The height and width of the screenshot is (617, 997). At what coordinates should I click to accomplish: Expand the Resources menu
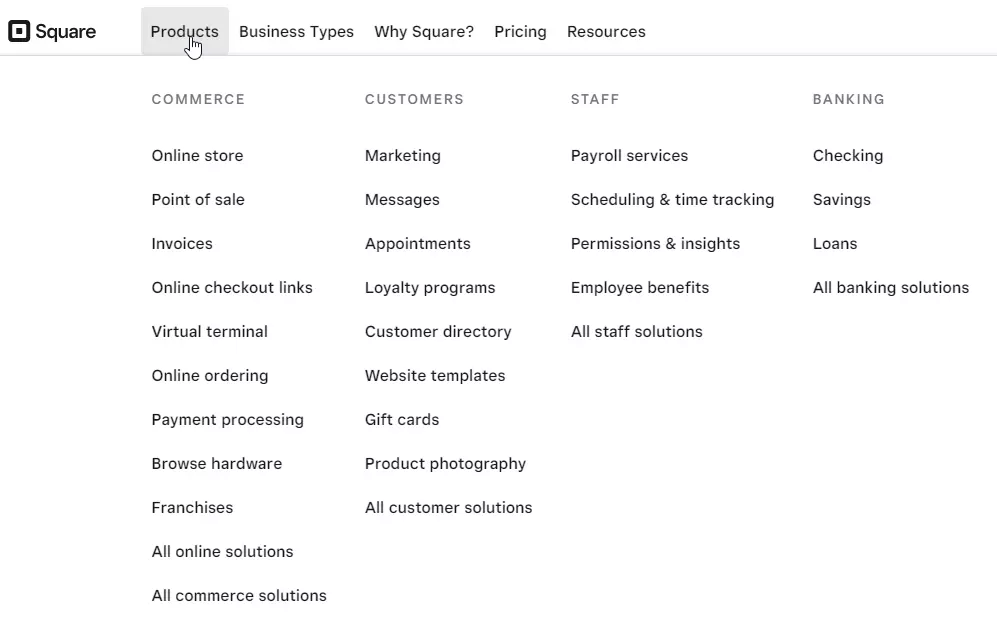[x=606, y=31]
